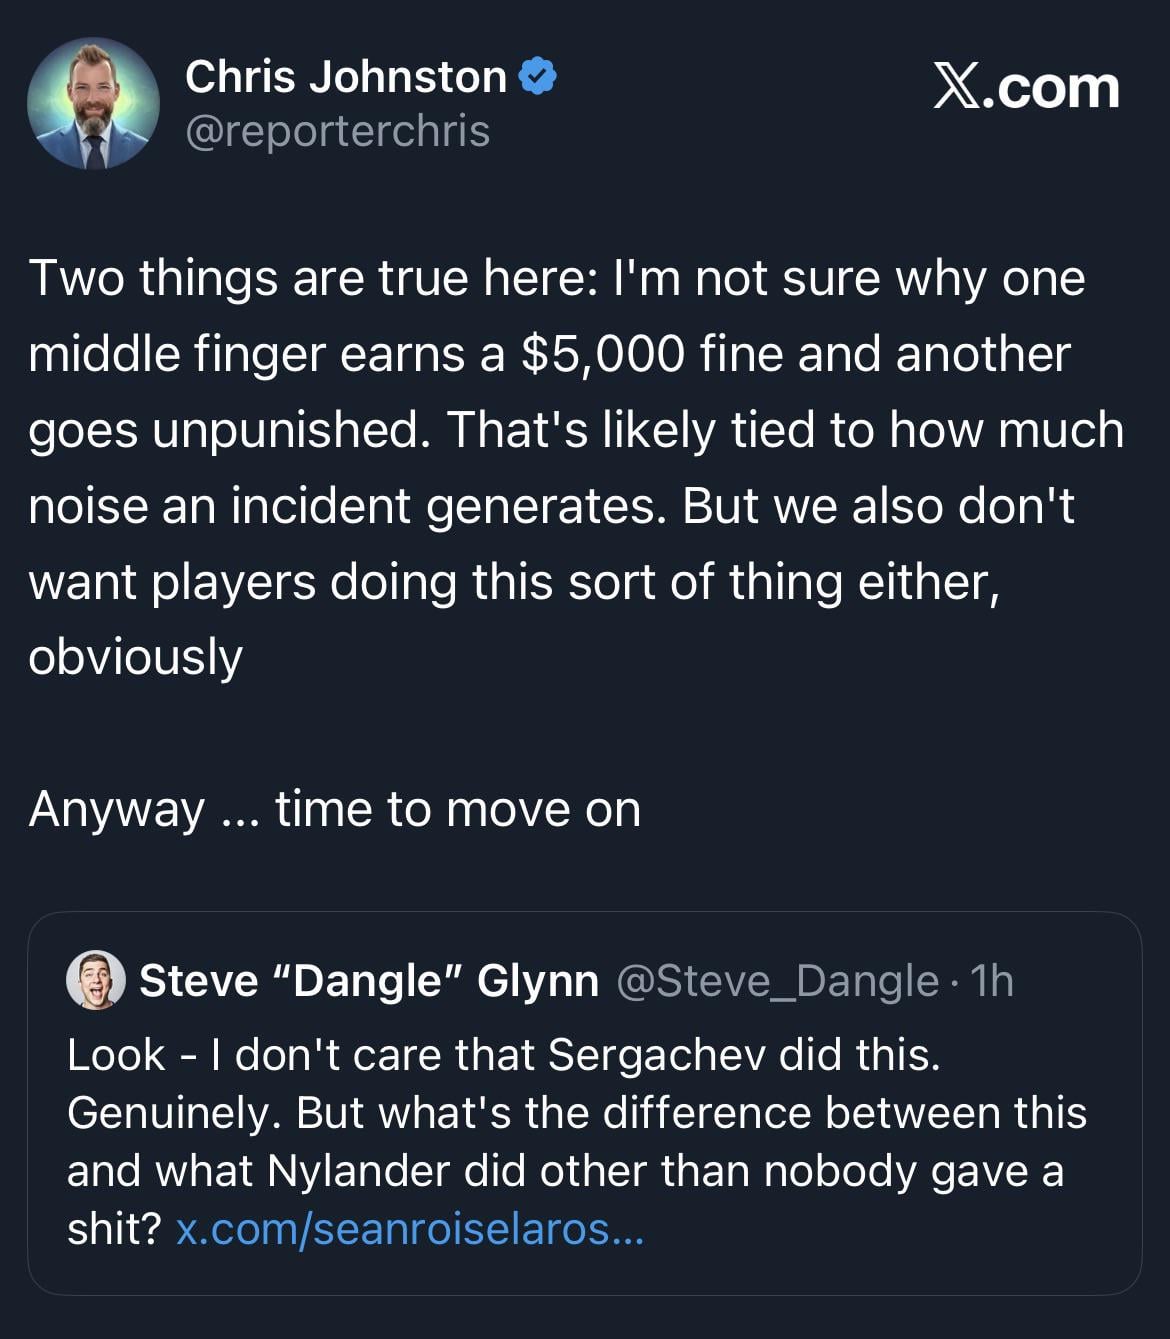Click "Look" at start of quoted tweet
The image size is (1170, 1339).
coord(115,1054)
